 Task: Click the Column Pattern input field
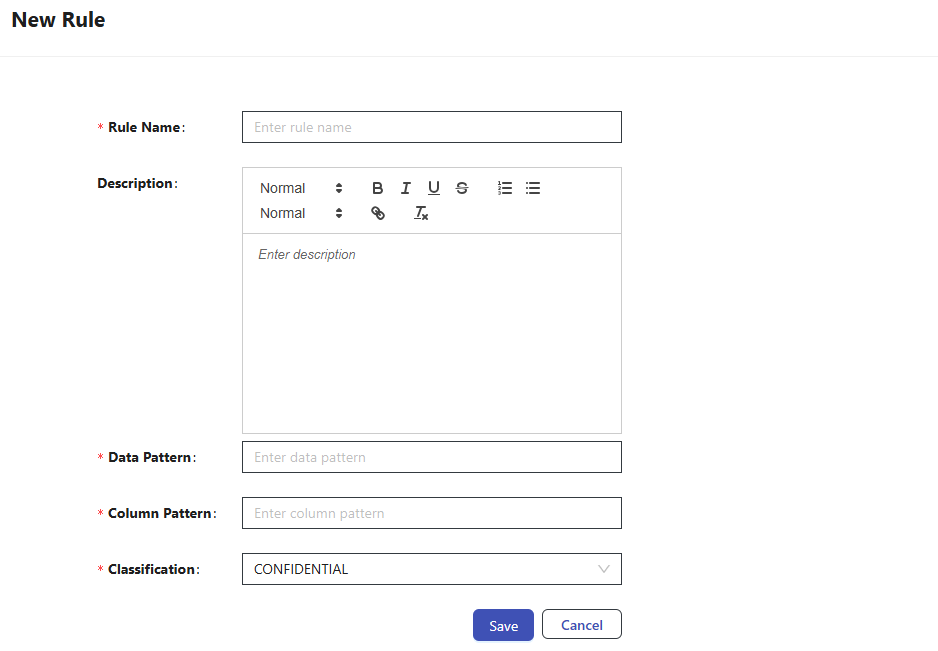(431, 513)
